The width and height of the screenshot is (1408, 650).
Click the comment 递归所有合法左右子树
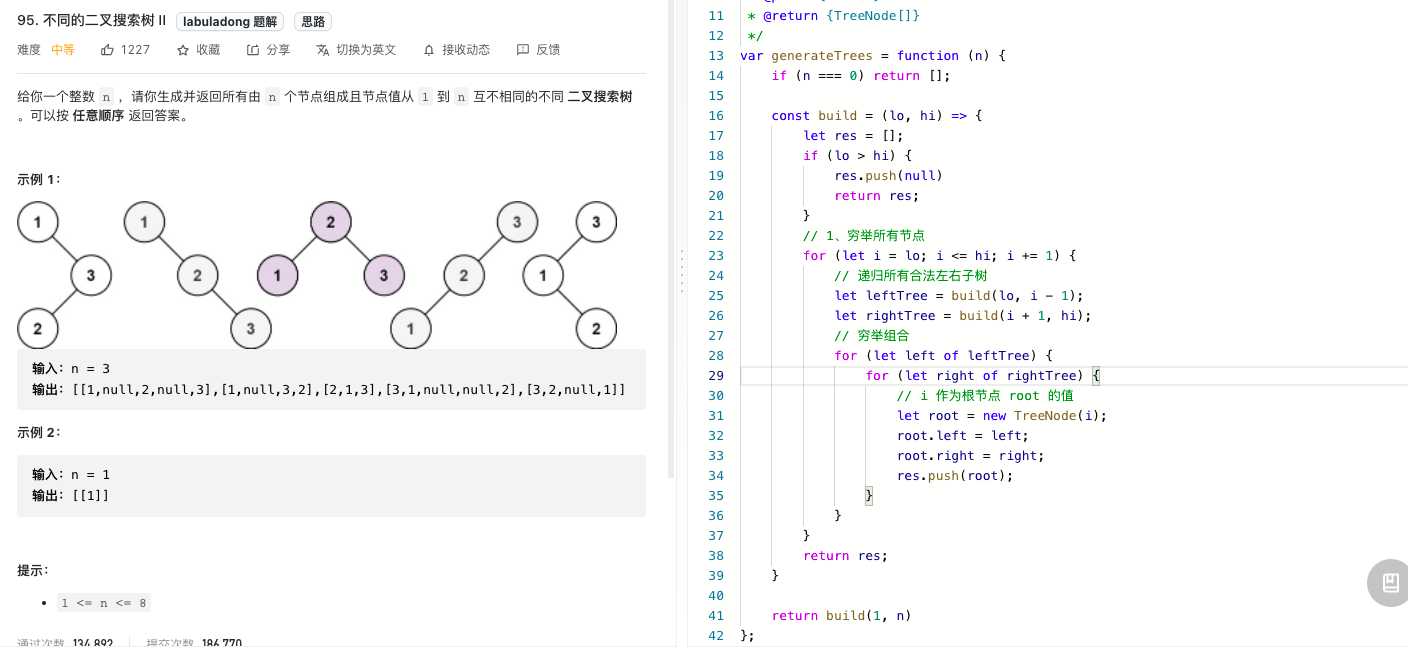point(911,275)
